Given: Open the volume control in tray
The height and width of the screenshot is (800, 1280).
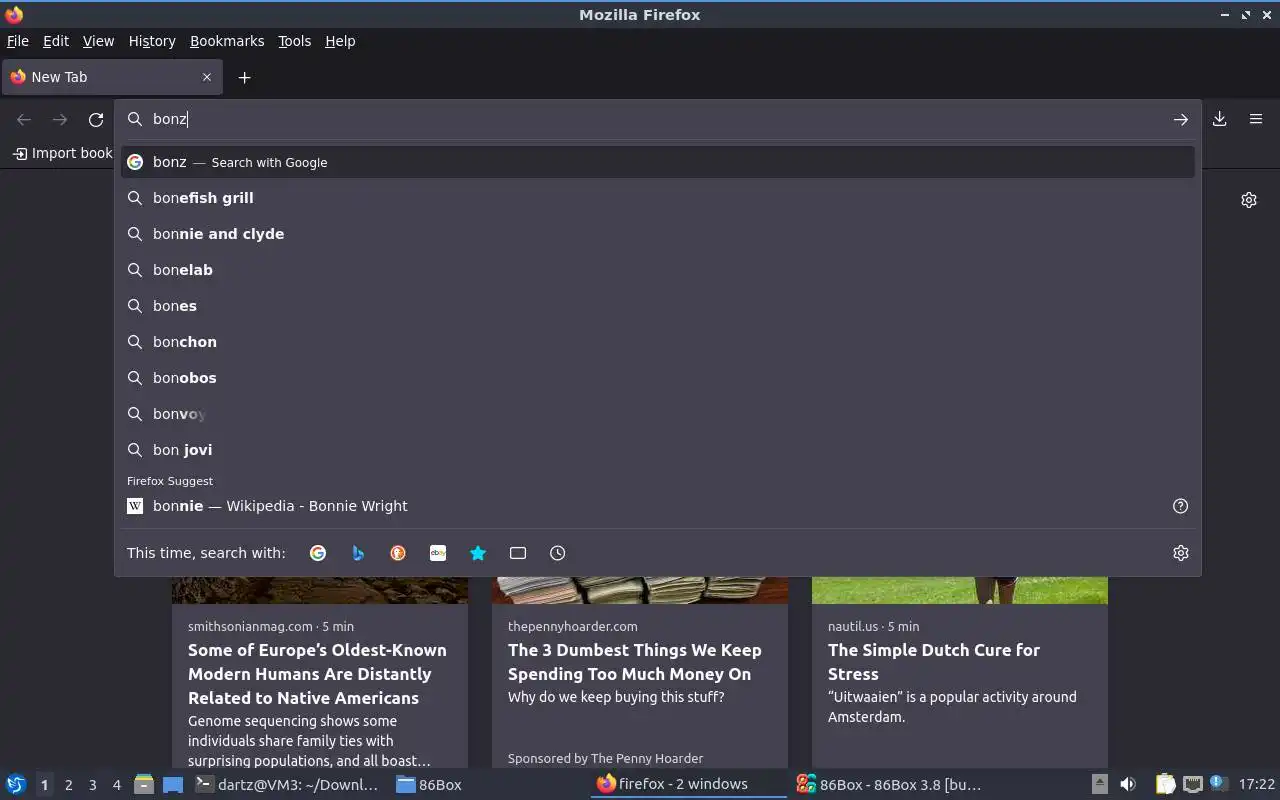Looking at the screenshot, I should click(1128, 784).
